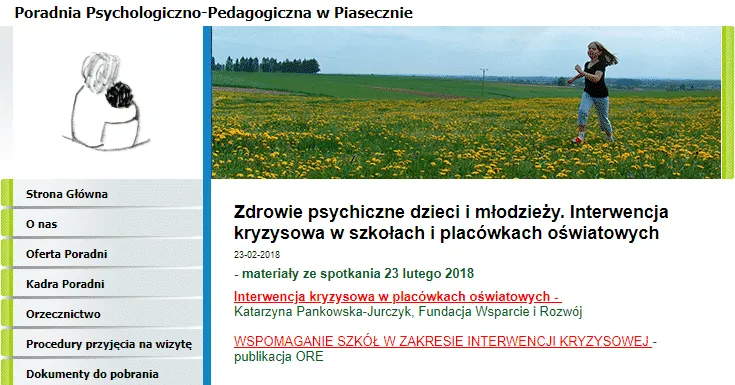Click the article heading Zdrowie psychiczne dzieci i młodzieży
The height and width of the screenshot is (385, 735).
click(451, 222)
